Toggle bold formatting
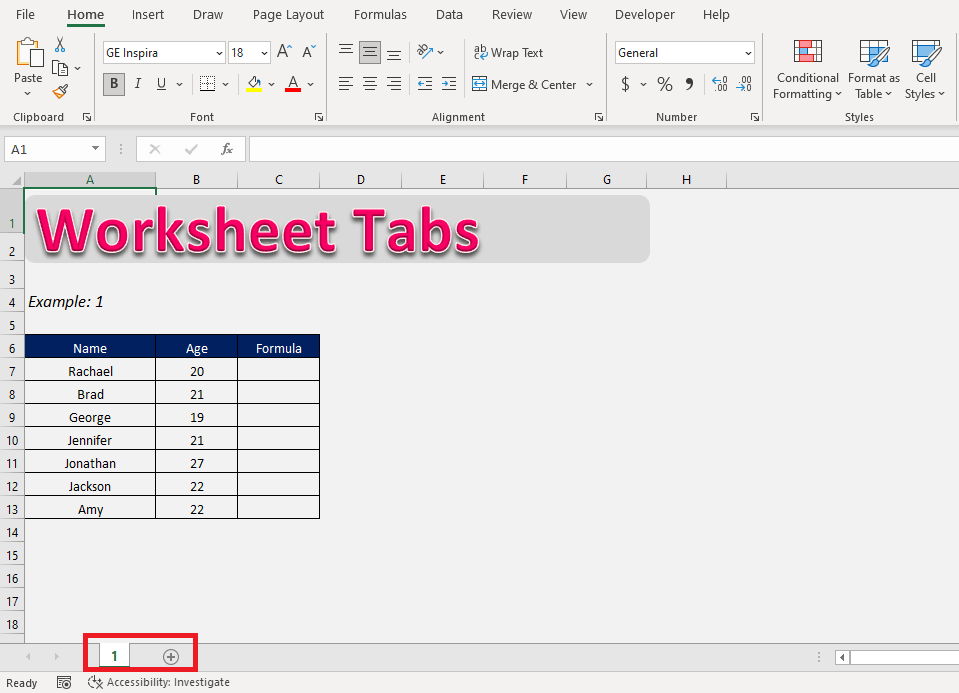Screen dimensions: 959x693 [113, 84]
